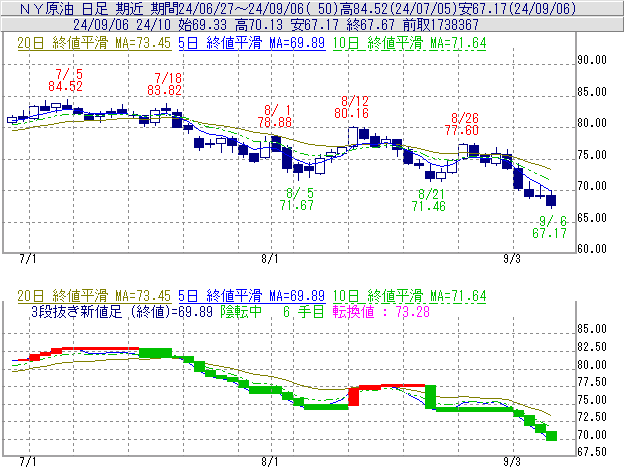624x475 pixels.
Task: Click the 5-day MA=69.89 legend in lower chart
Action: [252, 296]
